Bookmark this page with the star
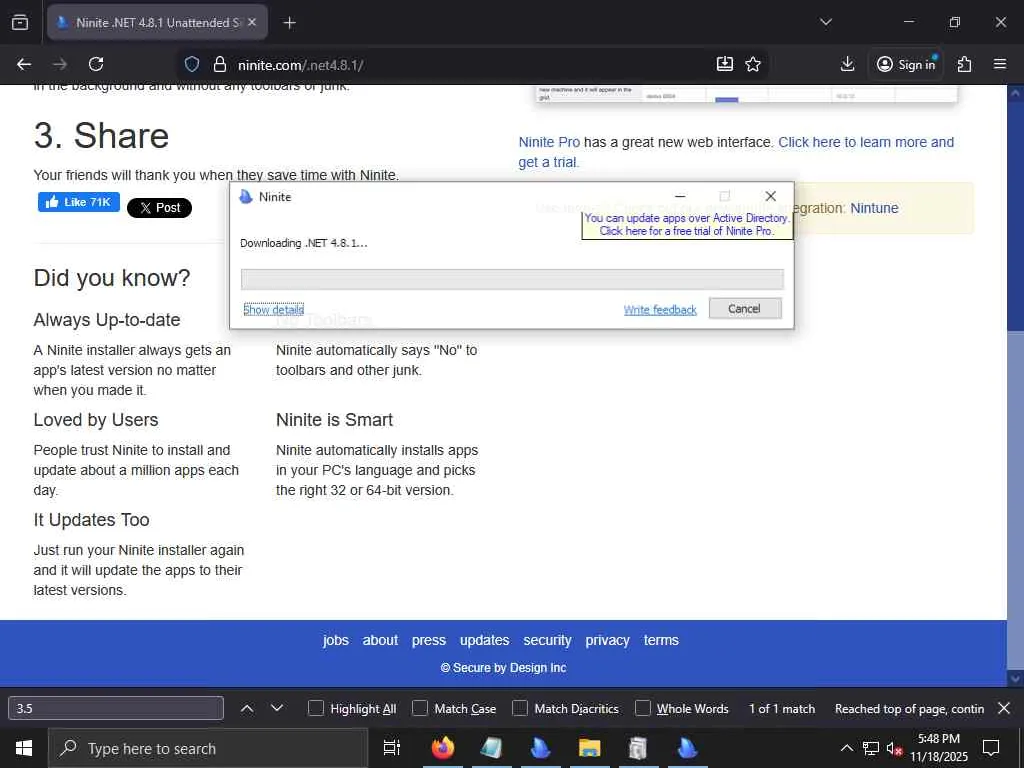 coord(753,64)
